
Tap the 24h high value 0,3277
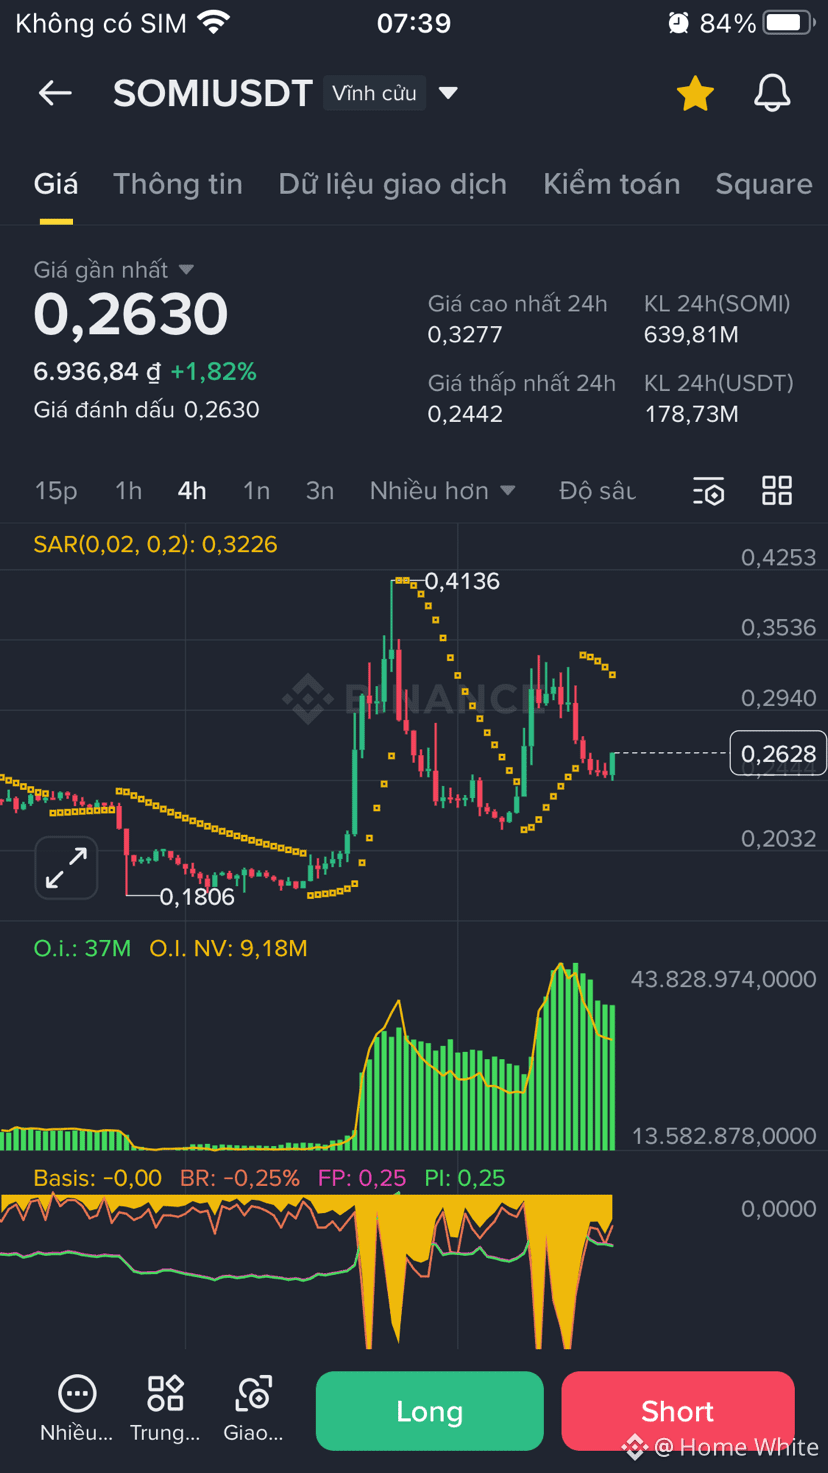pyautogui.click(x=465, y=335)
